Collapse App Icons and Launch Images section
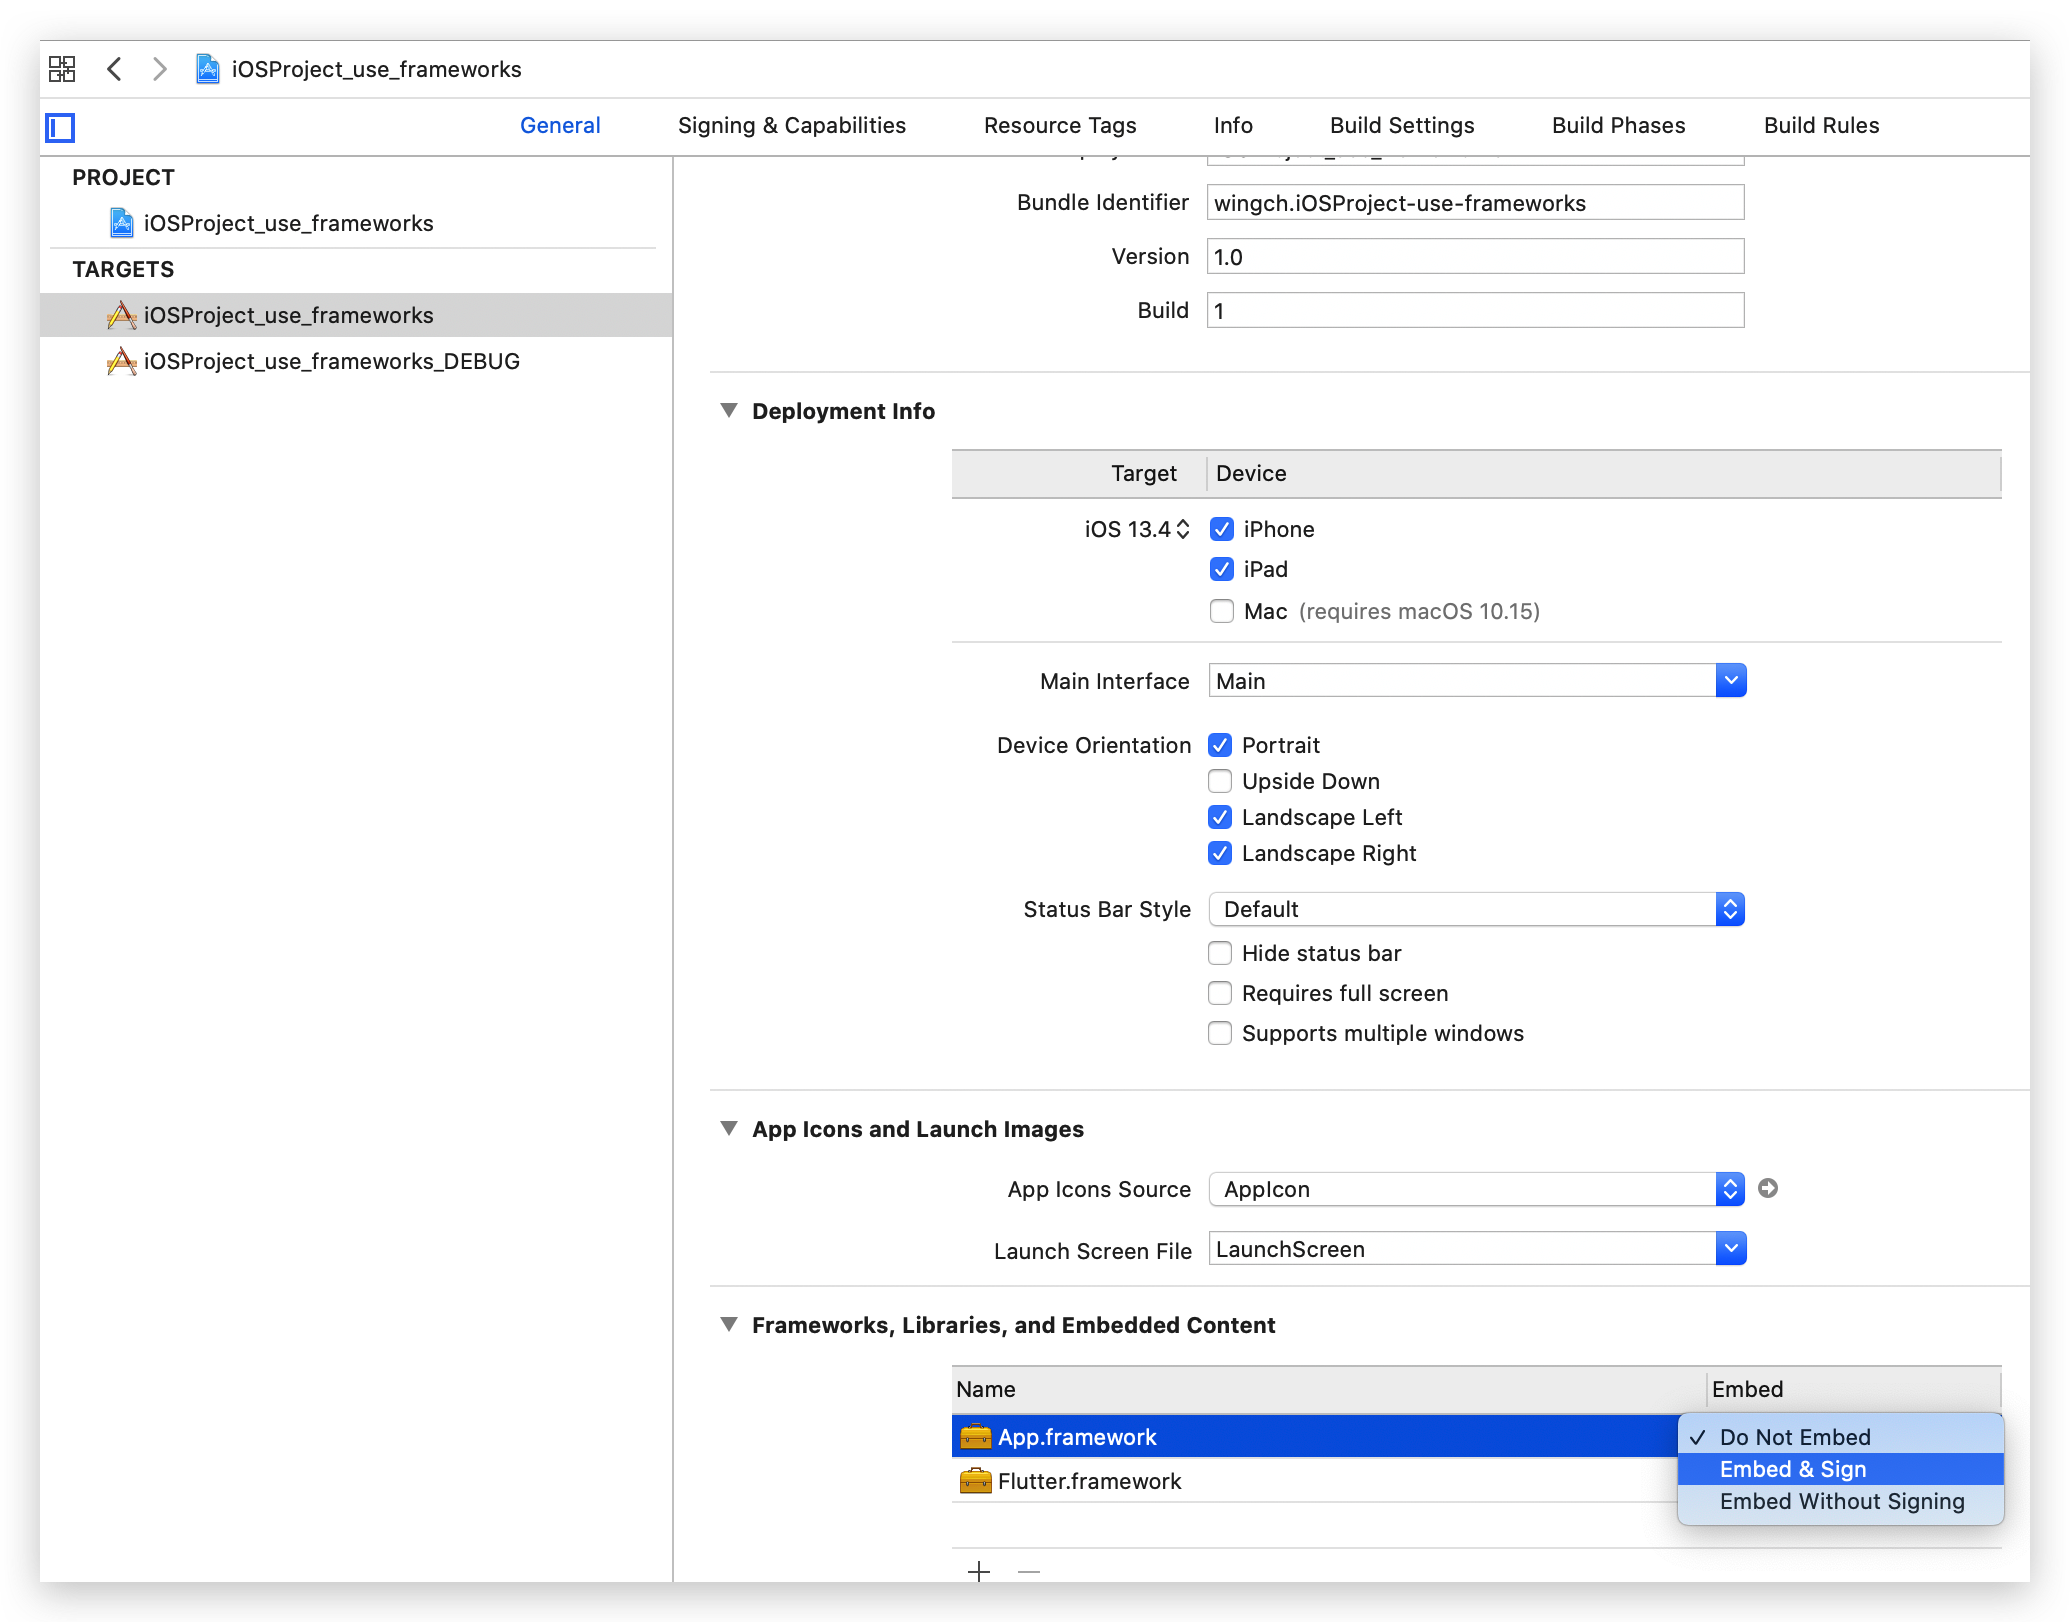The height and width of the screenshot is (1622, 2070). click(x=729, y=1128)
